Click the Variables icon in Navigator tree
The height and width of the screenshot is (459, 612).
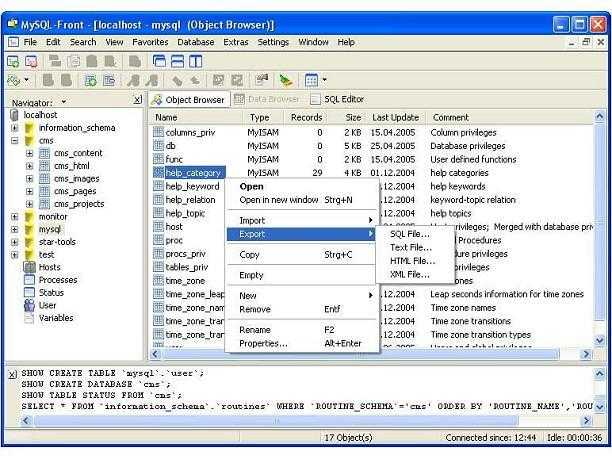point(30,318)
